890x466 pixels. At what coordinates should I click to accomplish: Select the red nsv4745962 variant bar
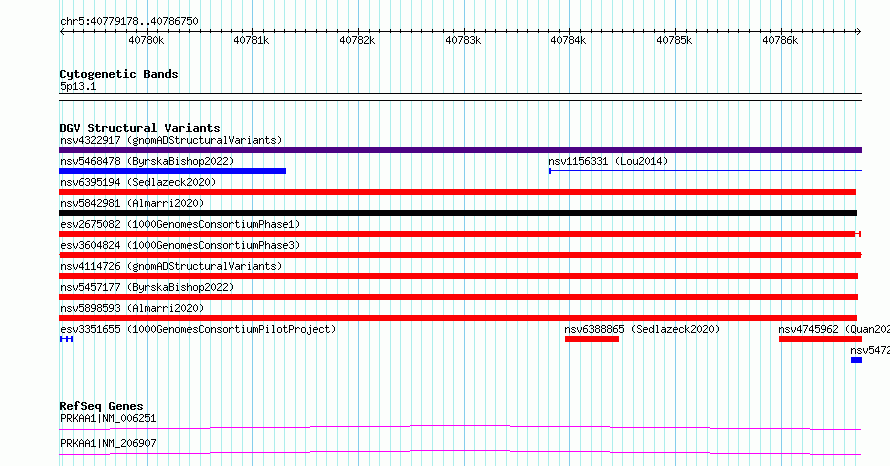[820, 339]
